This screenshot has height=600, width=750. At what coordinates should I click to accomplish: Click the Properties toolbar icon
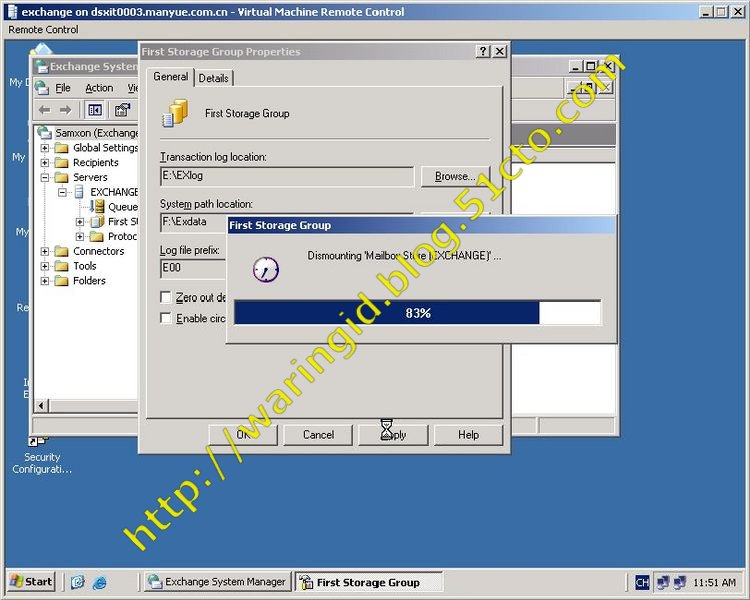pos(122,110)
